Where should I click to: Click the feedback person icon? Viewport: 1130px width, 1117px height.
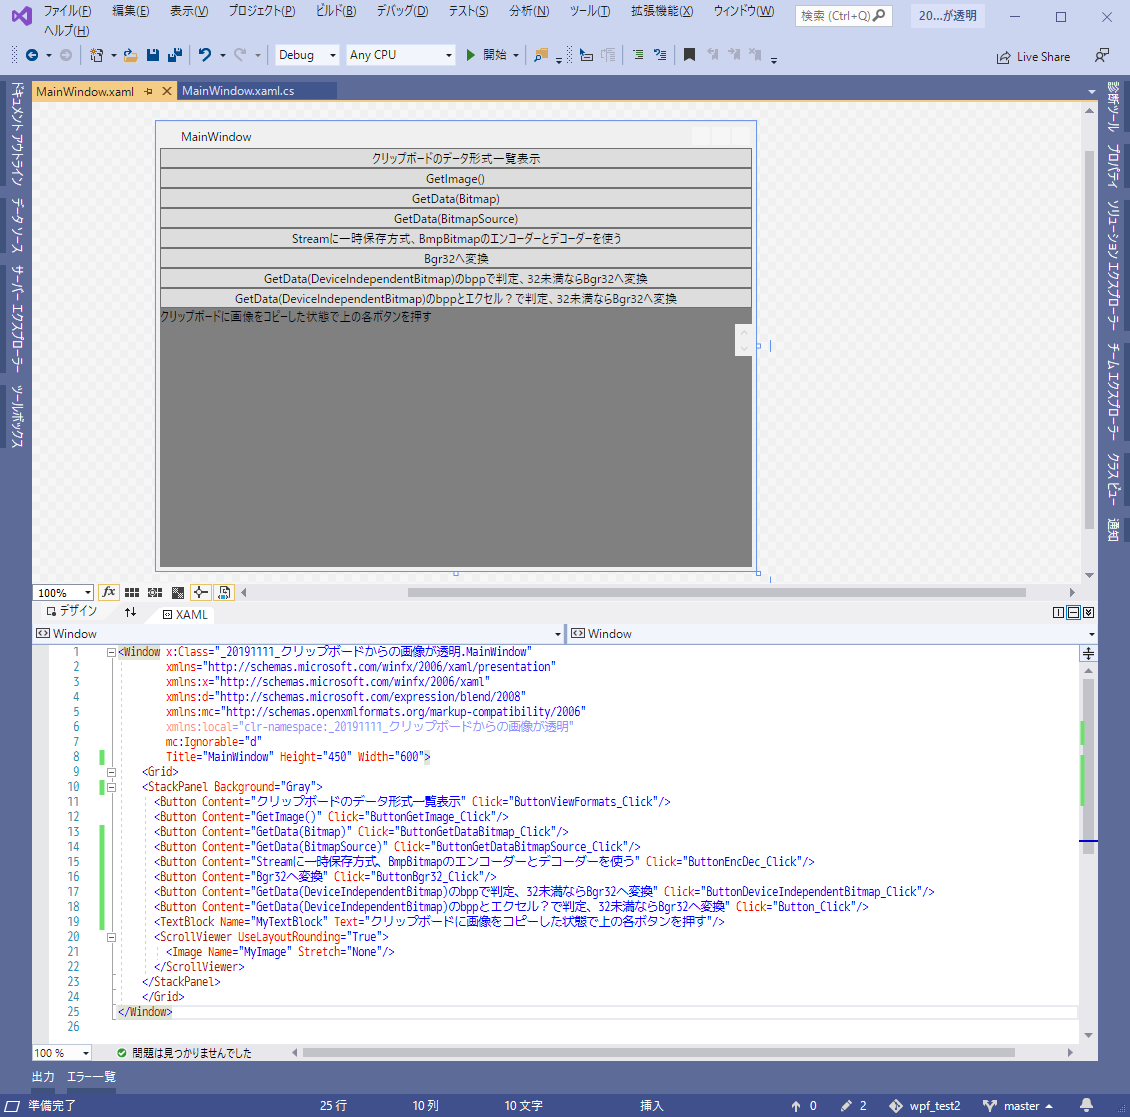point(1101,55)
